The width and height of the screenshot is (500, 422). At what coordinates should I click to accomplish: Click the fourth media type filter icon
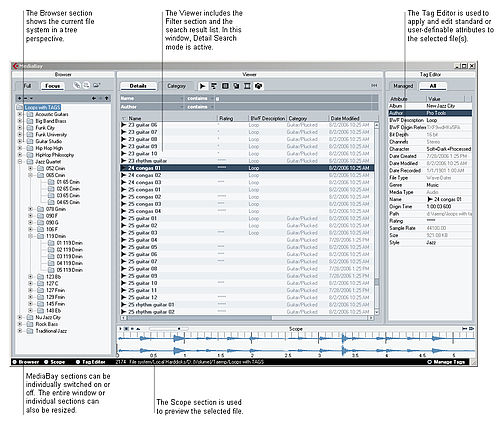(236, 86)
